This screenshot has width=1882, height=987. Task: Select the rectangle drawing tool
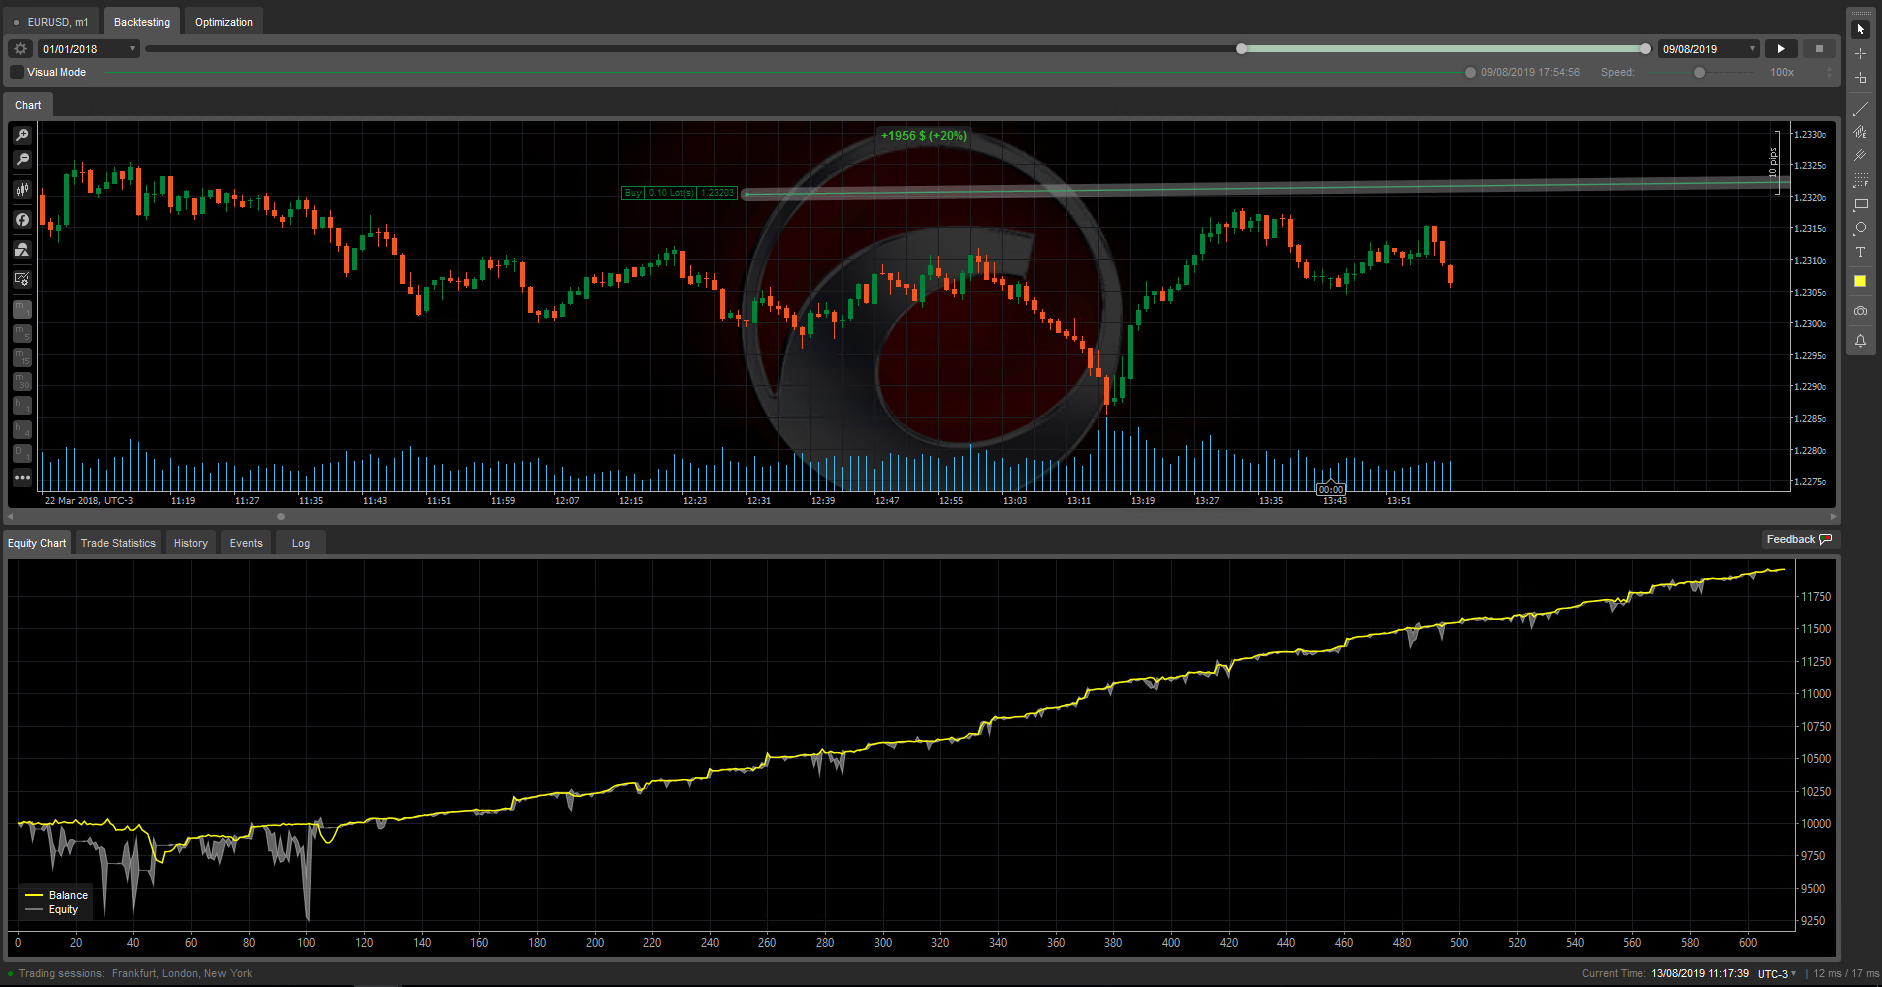click(x=1860, y=204)
